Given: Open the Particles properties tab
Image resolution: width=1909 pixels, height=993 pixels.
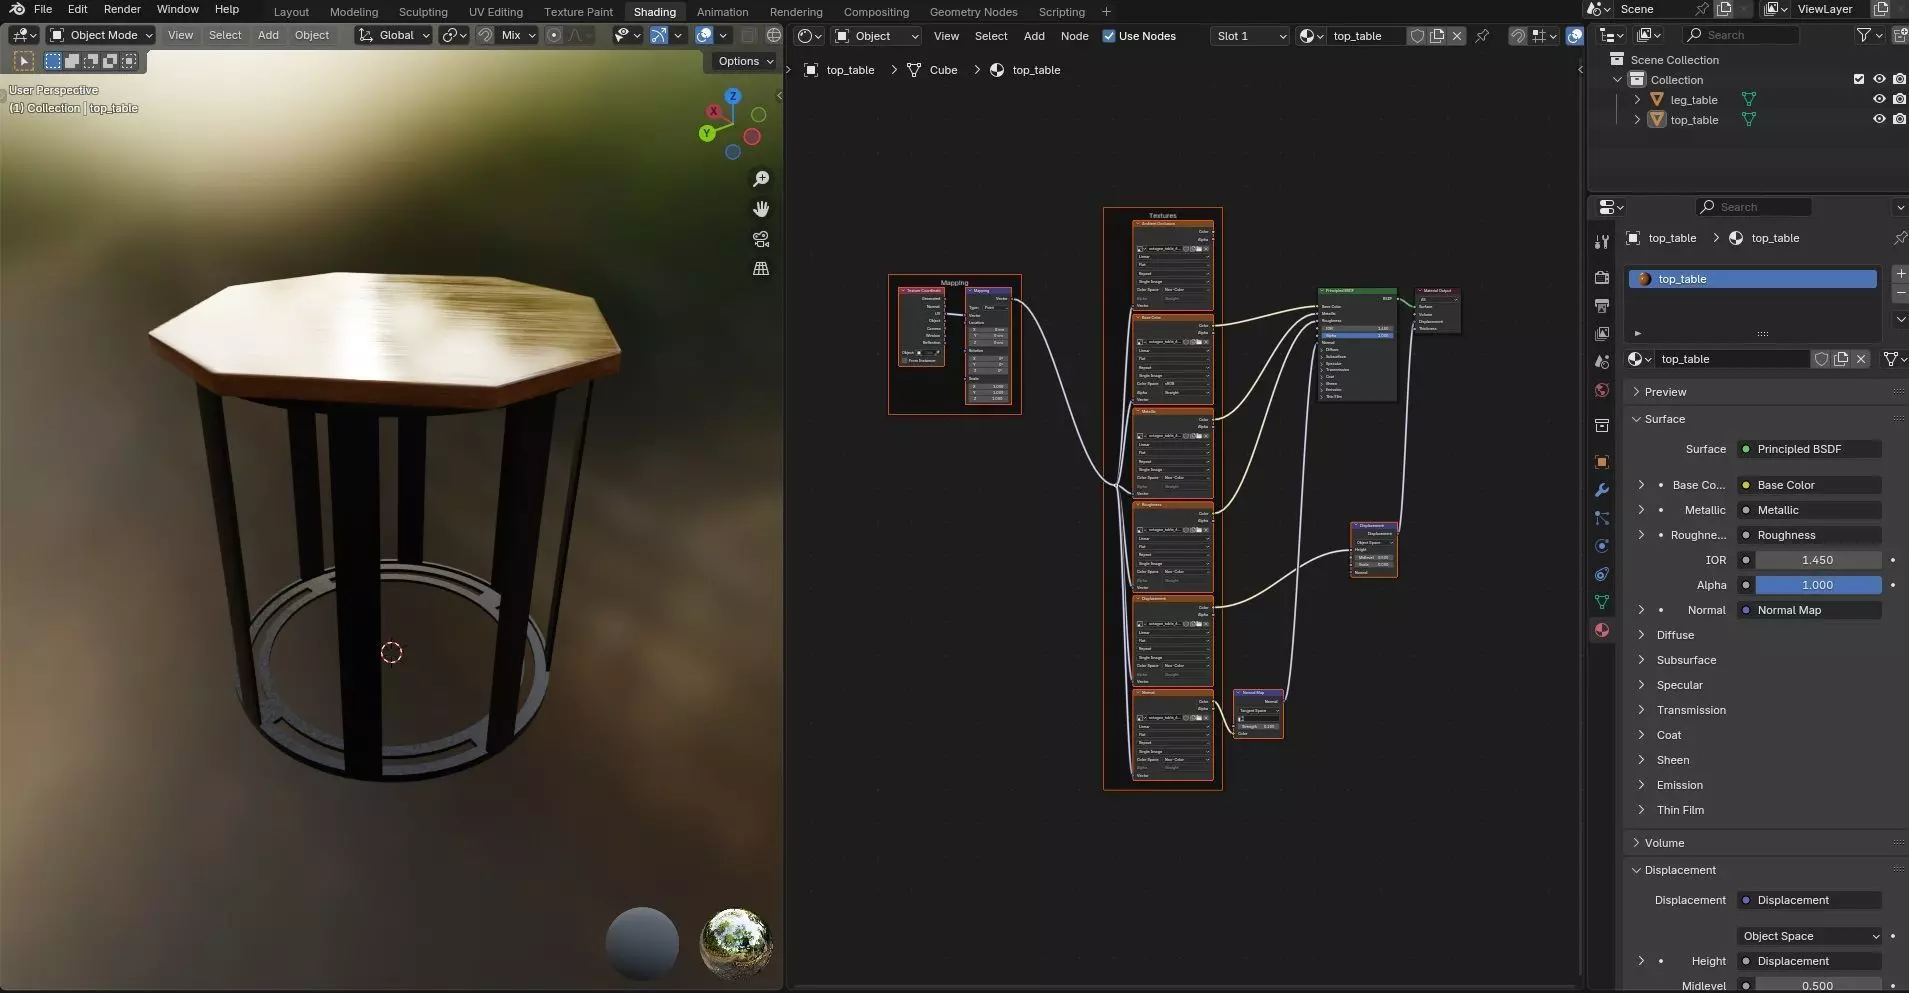Looking at the screenshot, I should tap(1602, 518).
